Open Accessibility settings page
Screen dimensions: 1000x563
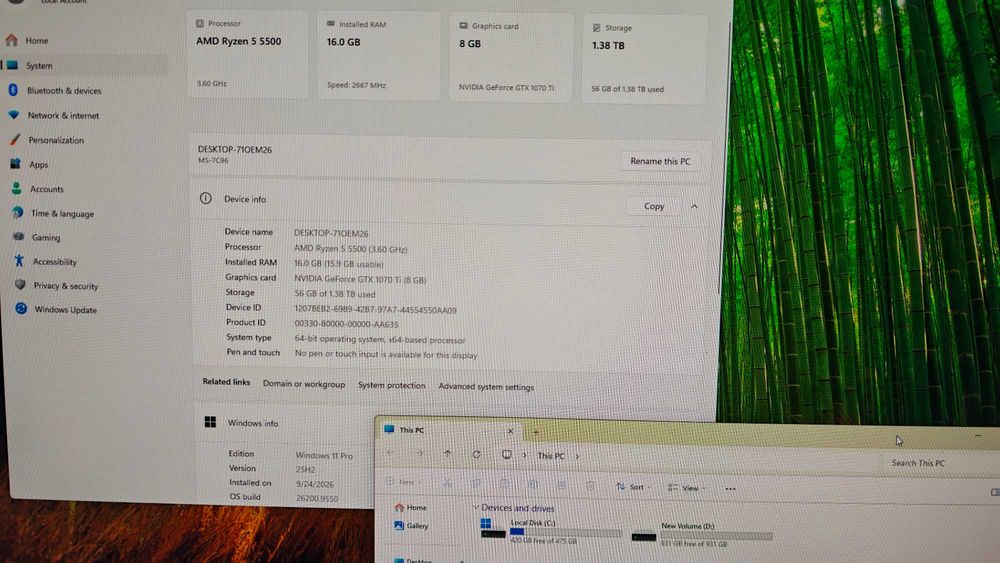pos(54,261)
